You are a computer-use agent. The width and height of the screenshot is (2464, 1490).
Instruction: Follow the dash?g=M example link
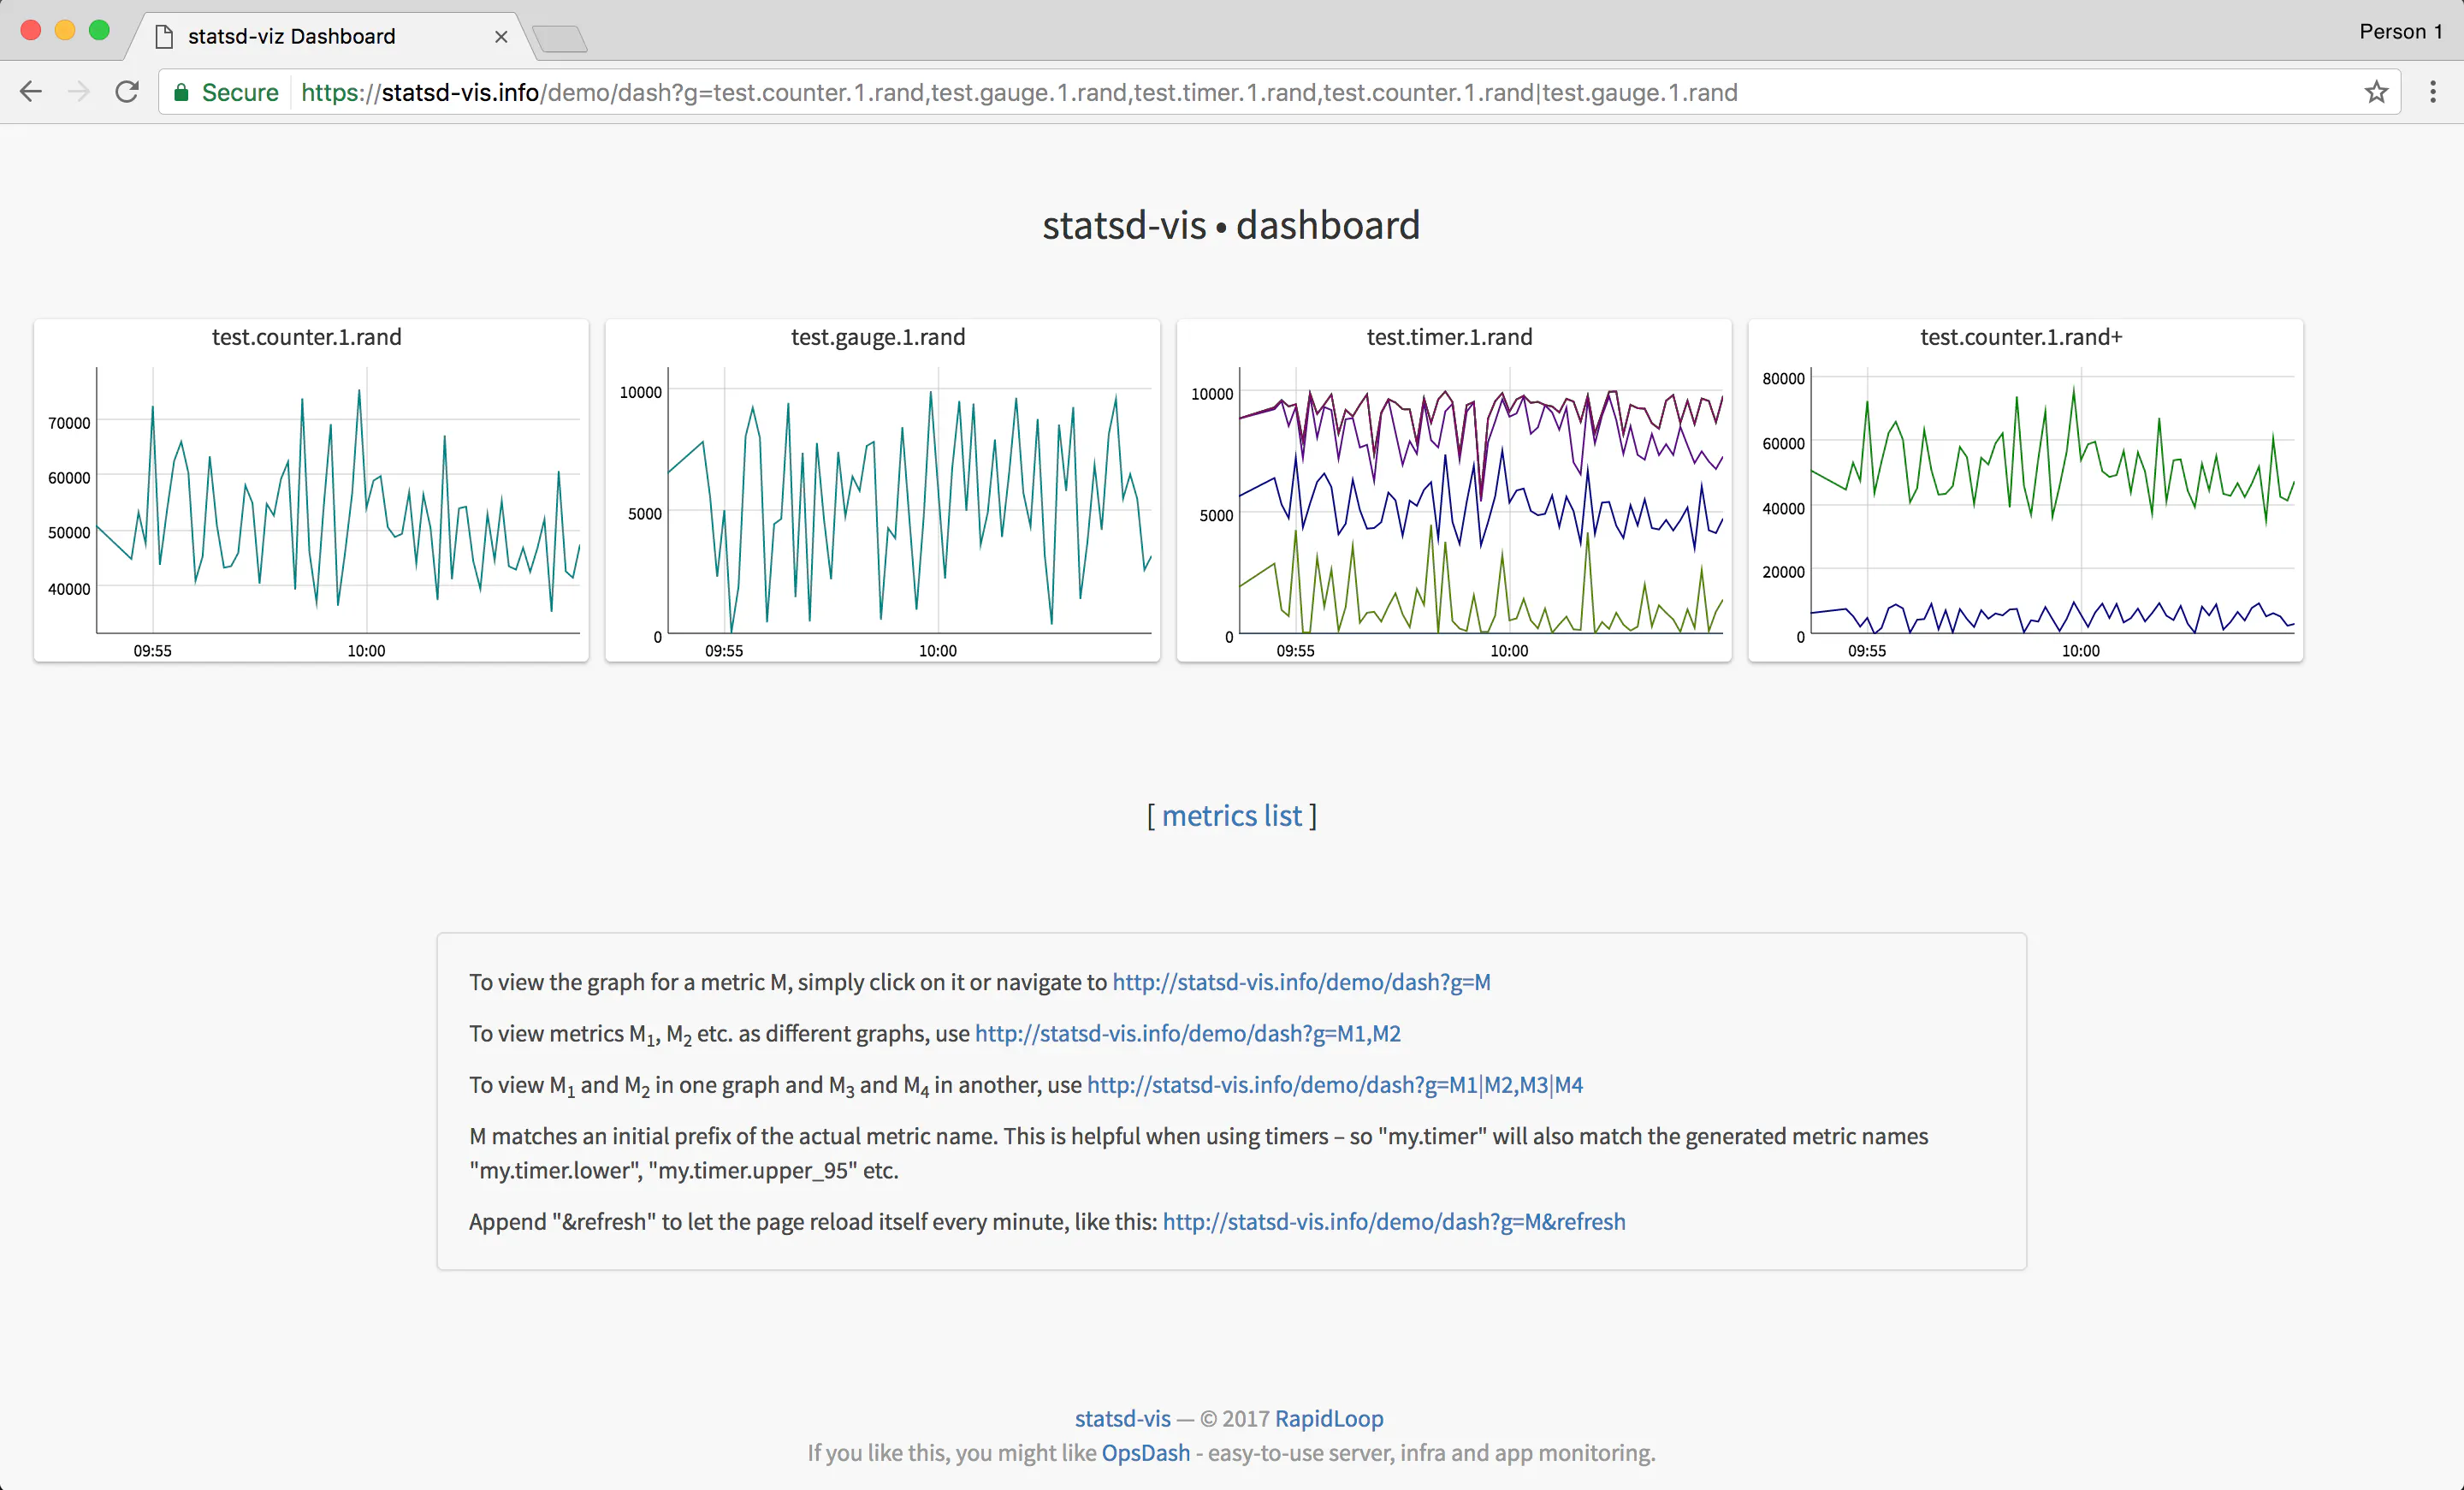click(1301, 982)
